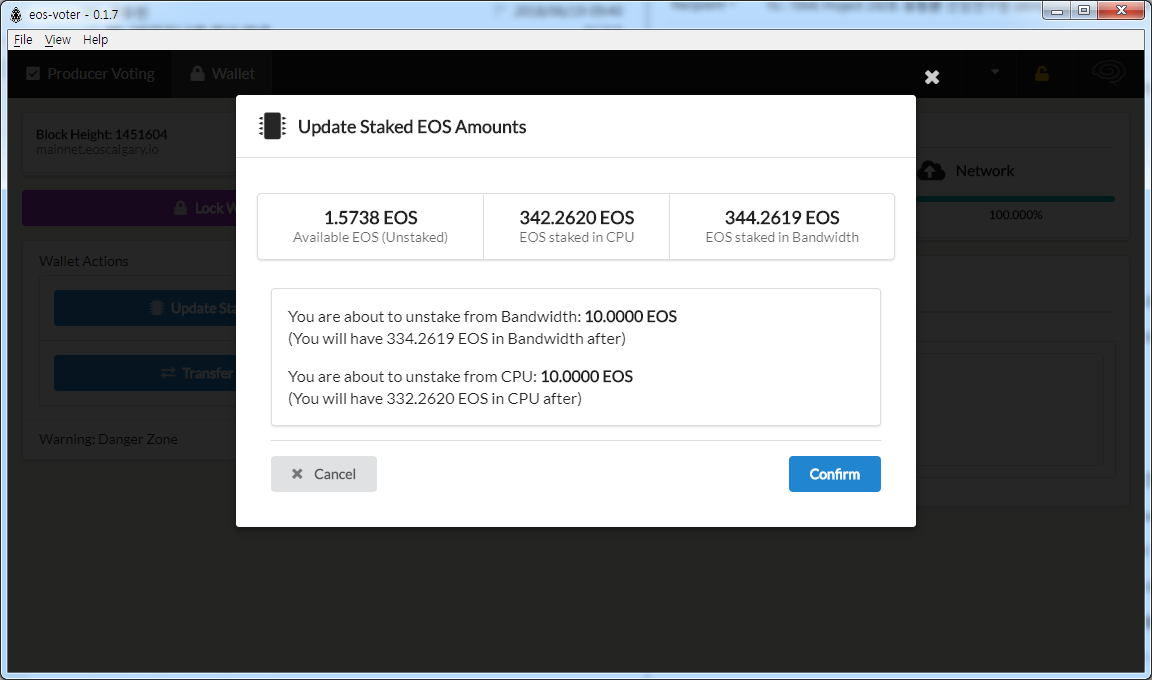This screenshot has height=680, width=1152.
Task: Click the CPU unstake amount 10.0000 EOS
Action: tap(586, 377)
